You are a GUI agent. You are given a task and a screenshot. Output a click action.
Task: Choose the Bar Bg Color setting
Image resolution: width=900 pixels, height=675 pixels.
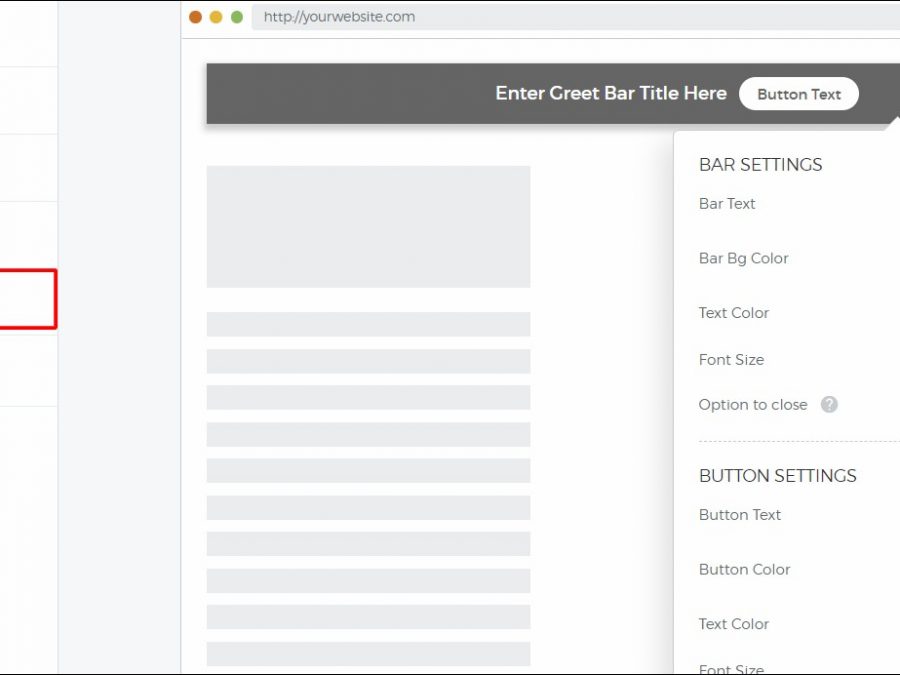[x=743, y=258]
